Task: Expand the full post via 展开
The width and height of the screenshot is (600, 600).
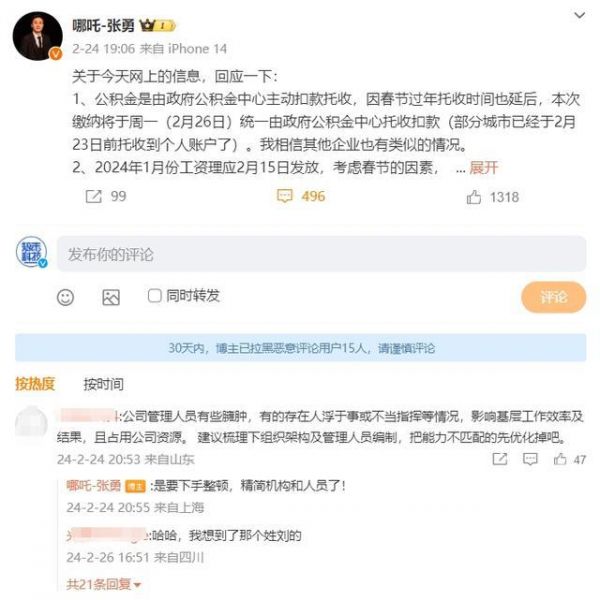Action: pyautogui.click(x=484, y=167)
